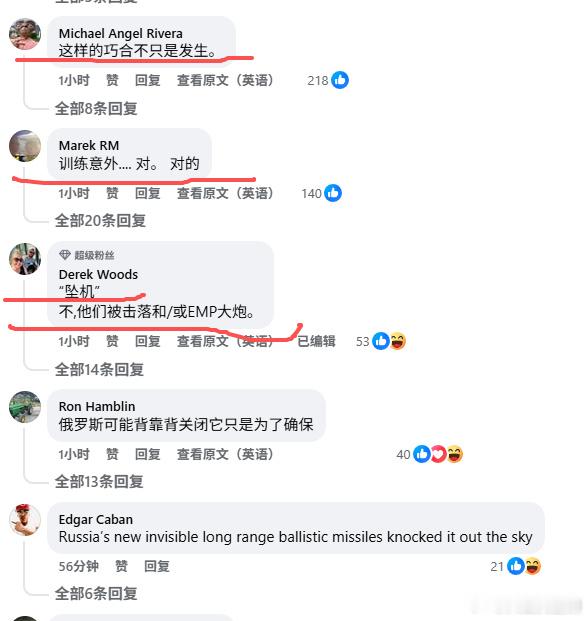Expand 全部20条回复 under Marek RM
Viewport: 588px width, 621px height.
[100, 221]
